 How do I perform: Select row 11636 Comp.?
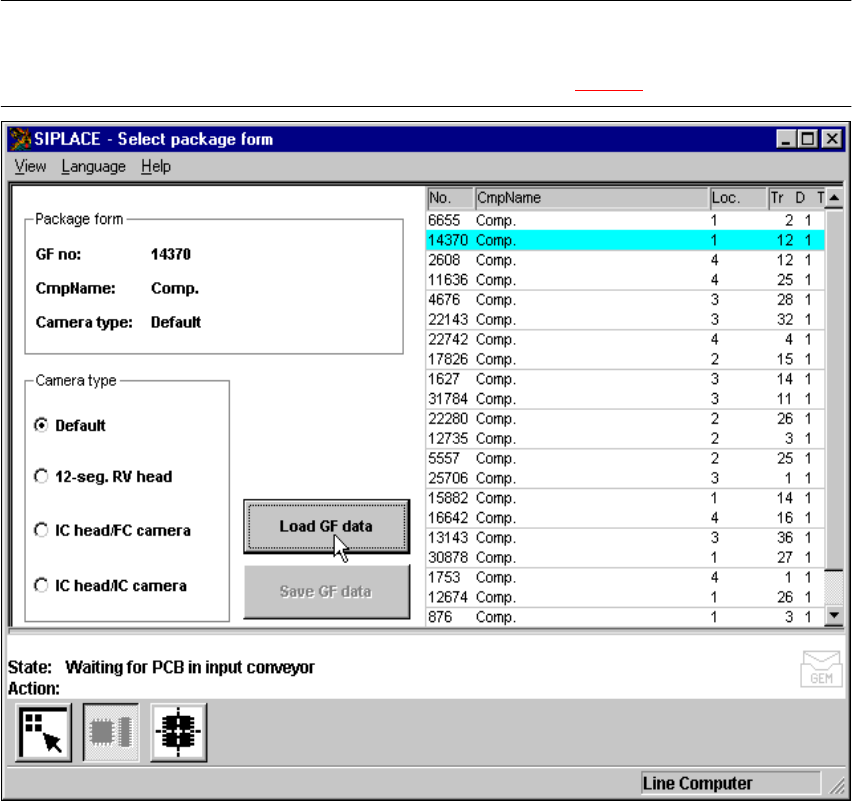pos(625,280)
